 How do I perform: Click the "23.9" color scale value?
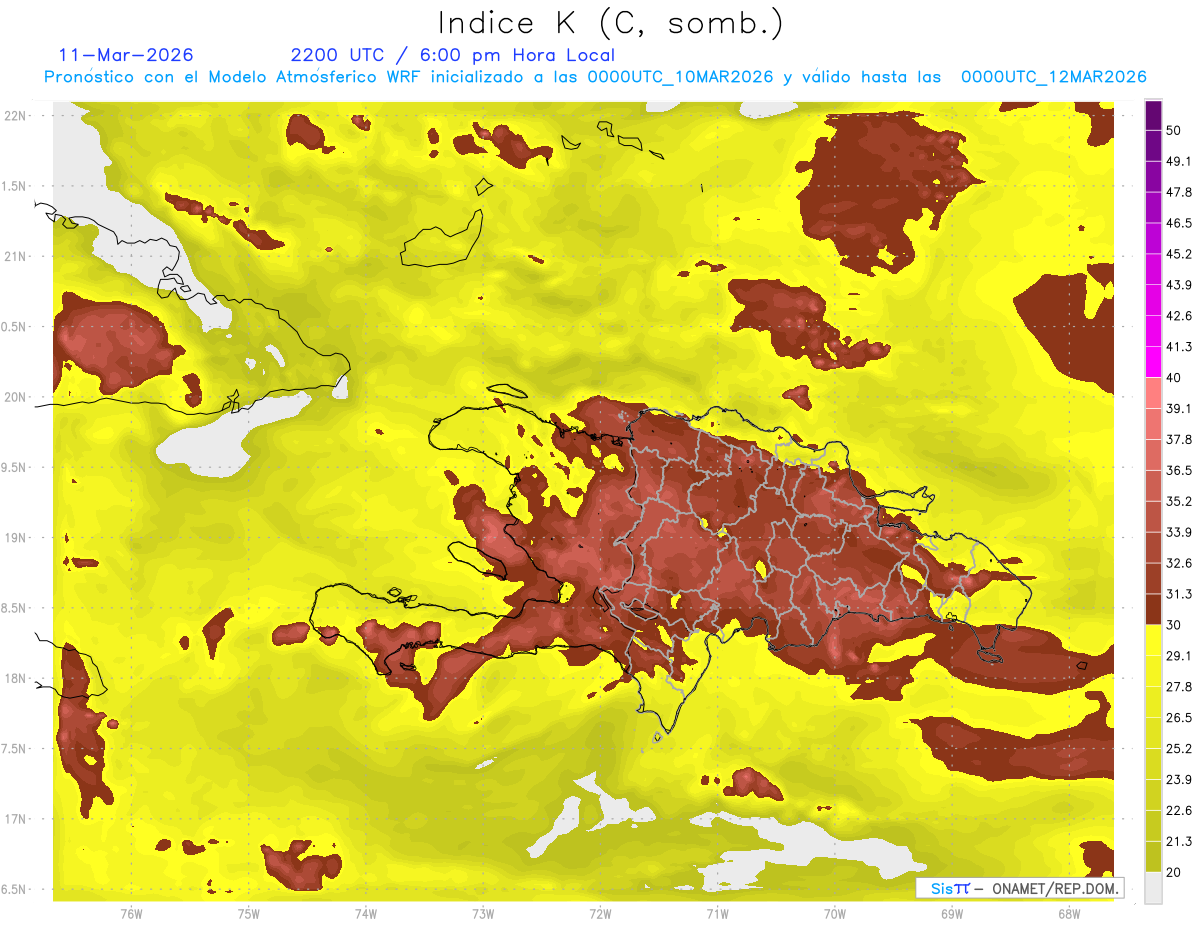pyautogui.click(x=1179, y=780)
